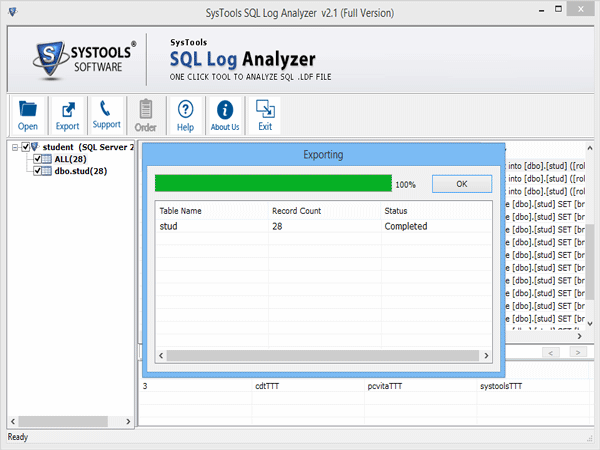Image resolution: width=600 pixels, height=450 pixels.
Task: Uncheck the student database checkbox
Action: 26,147
